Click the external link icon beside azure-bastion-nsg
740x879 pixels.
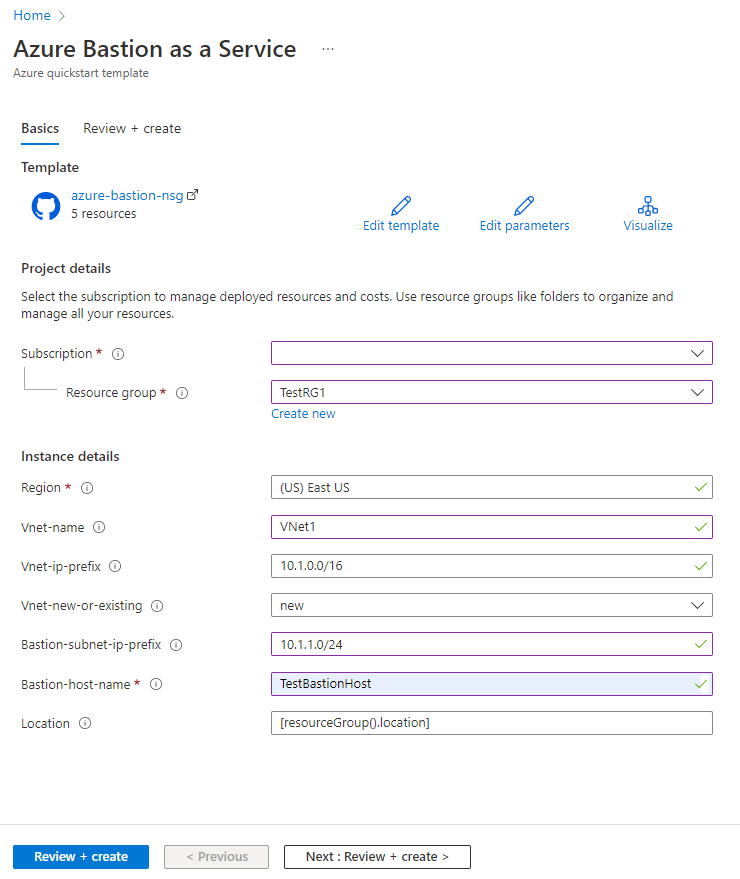tap(192, 195)
